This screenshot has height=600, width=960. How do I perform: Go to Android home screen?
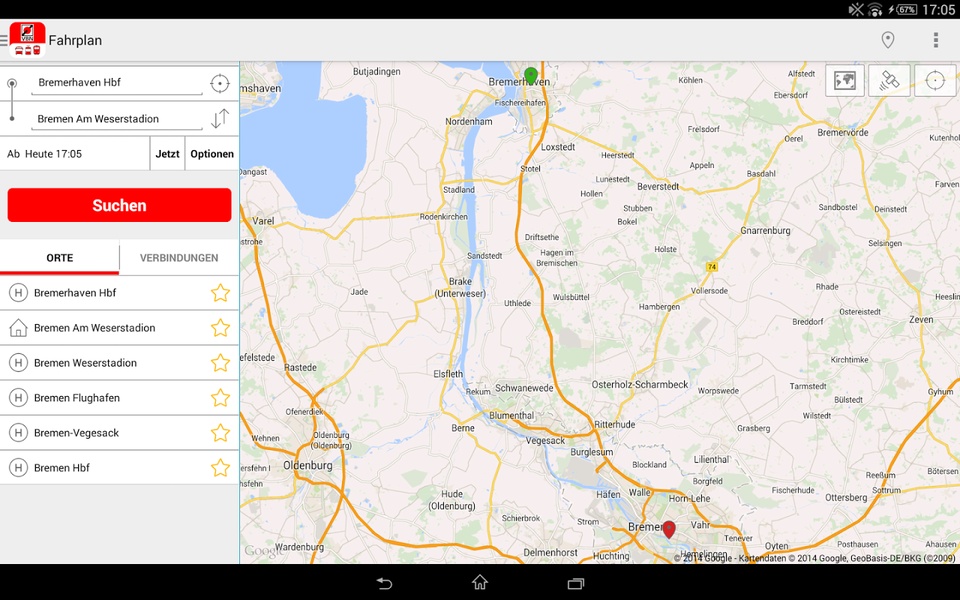(x=480, y=582)
